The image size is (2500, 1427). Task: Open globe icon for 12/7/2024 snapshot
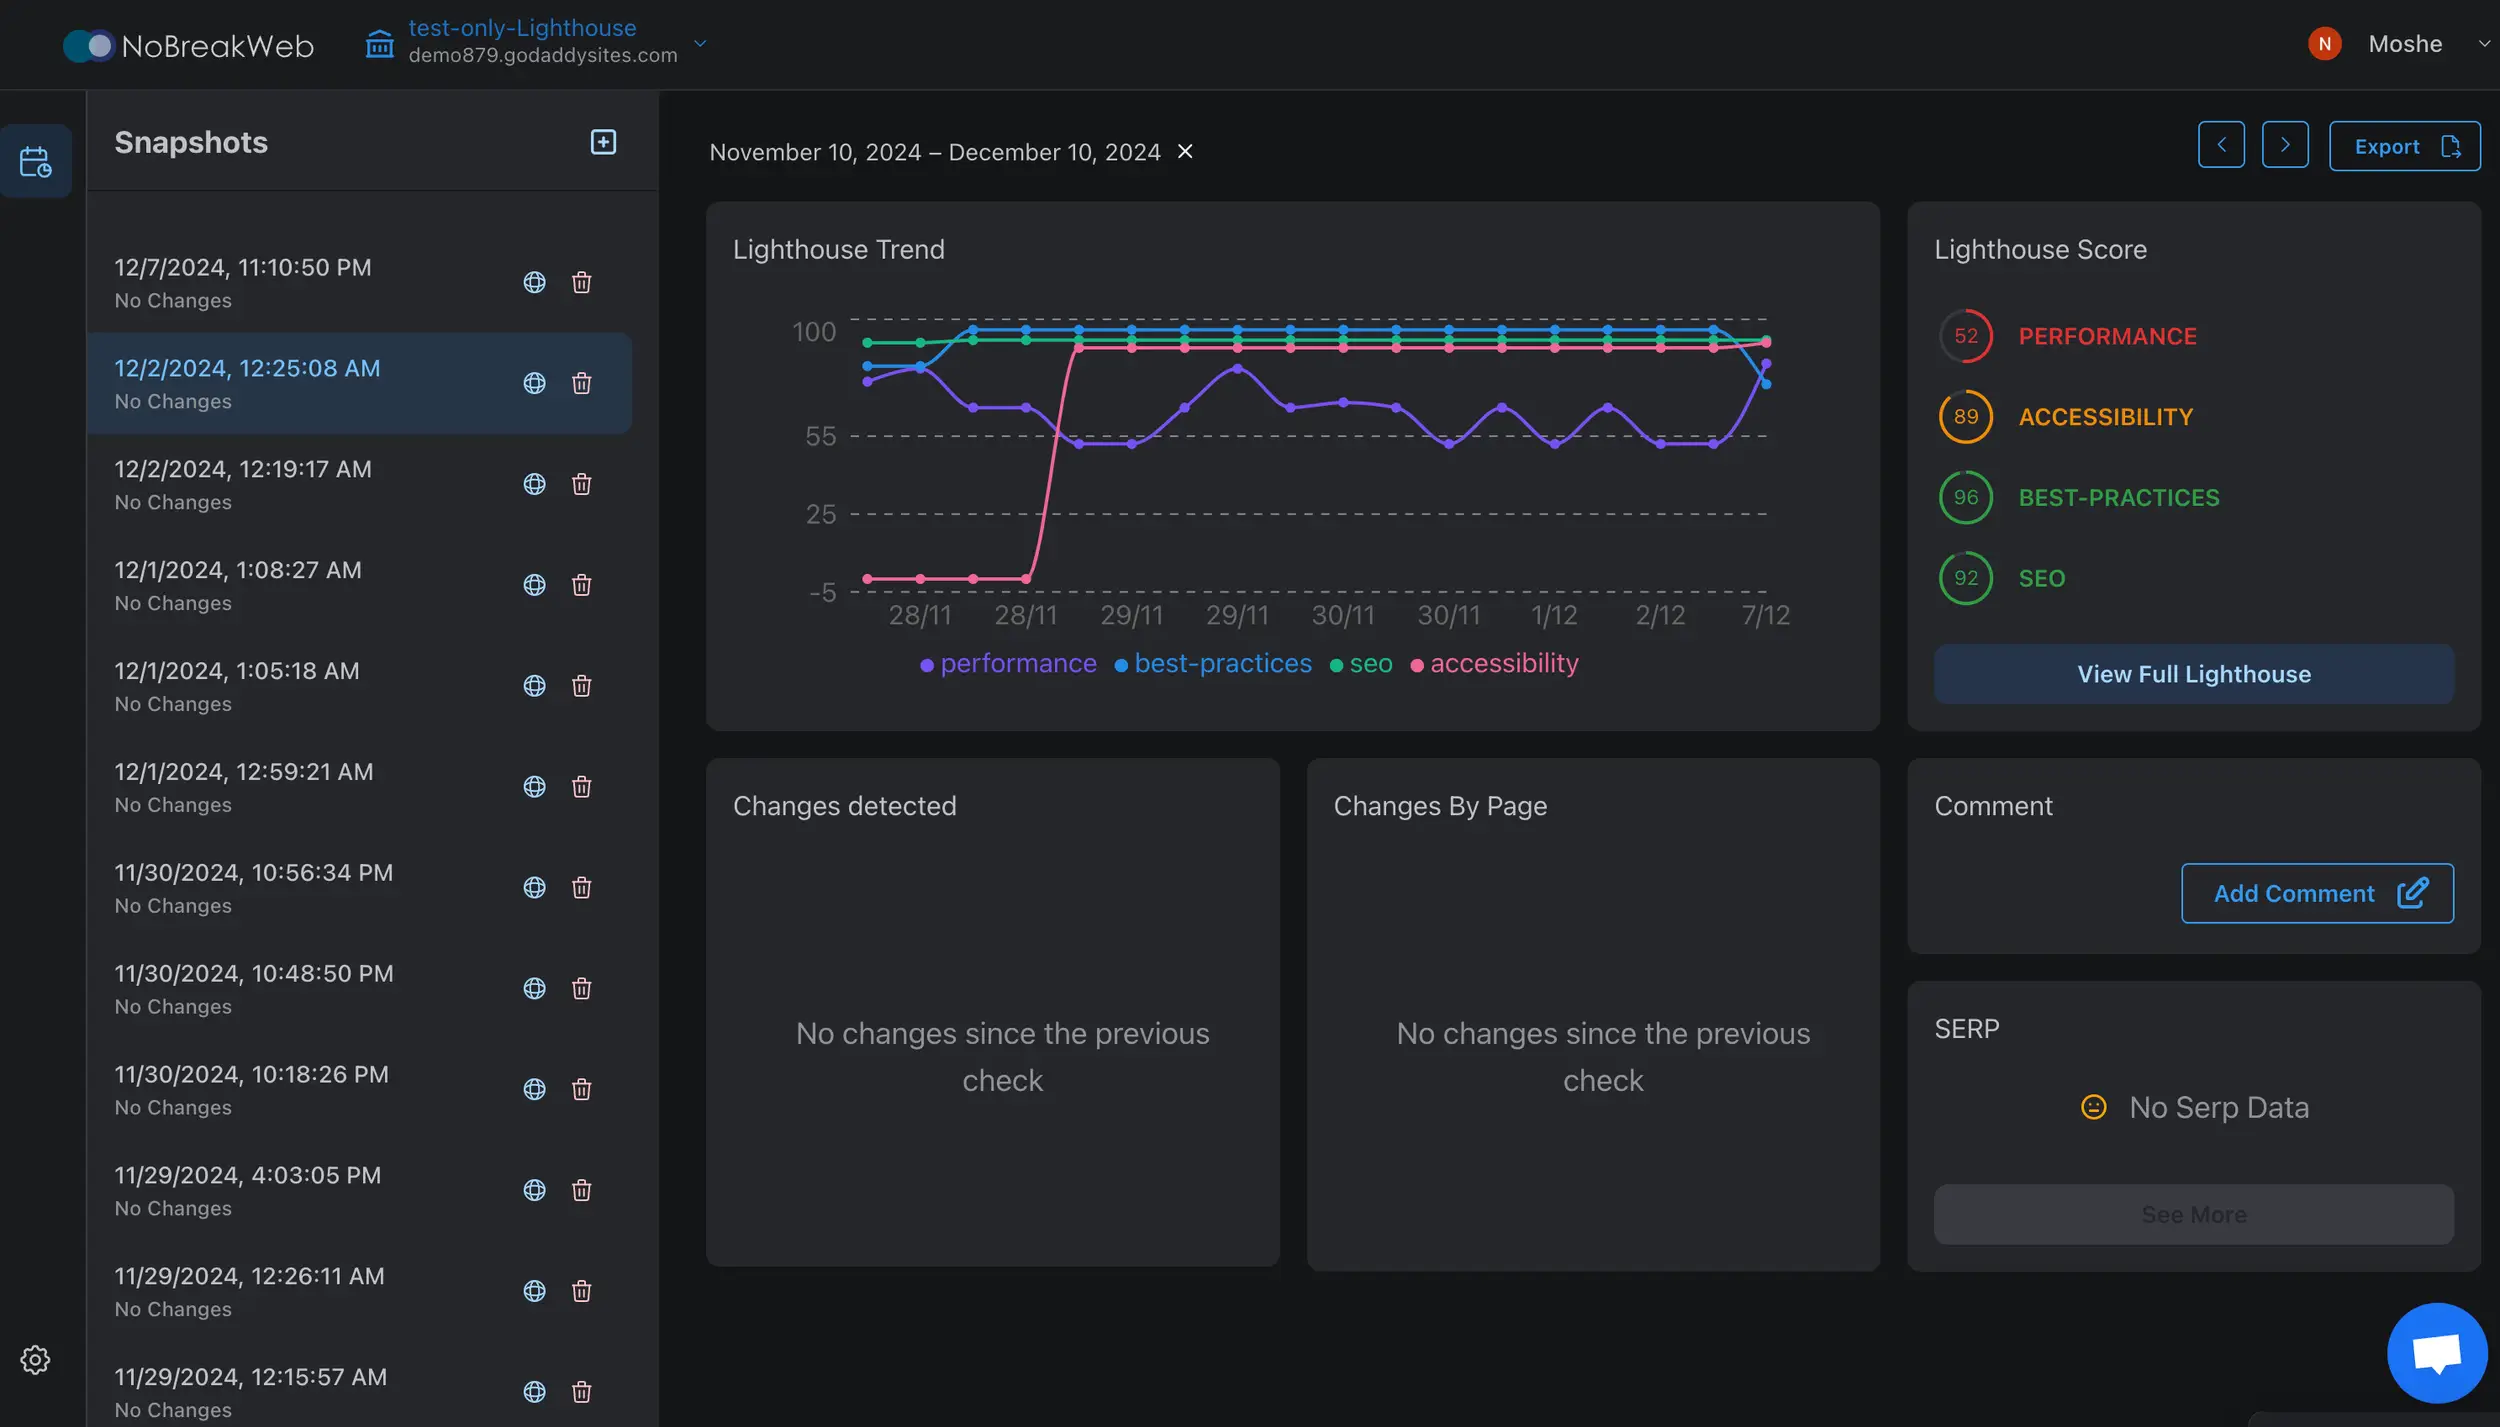[x=534, y=283]
